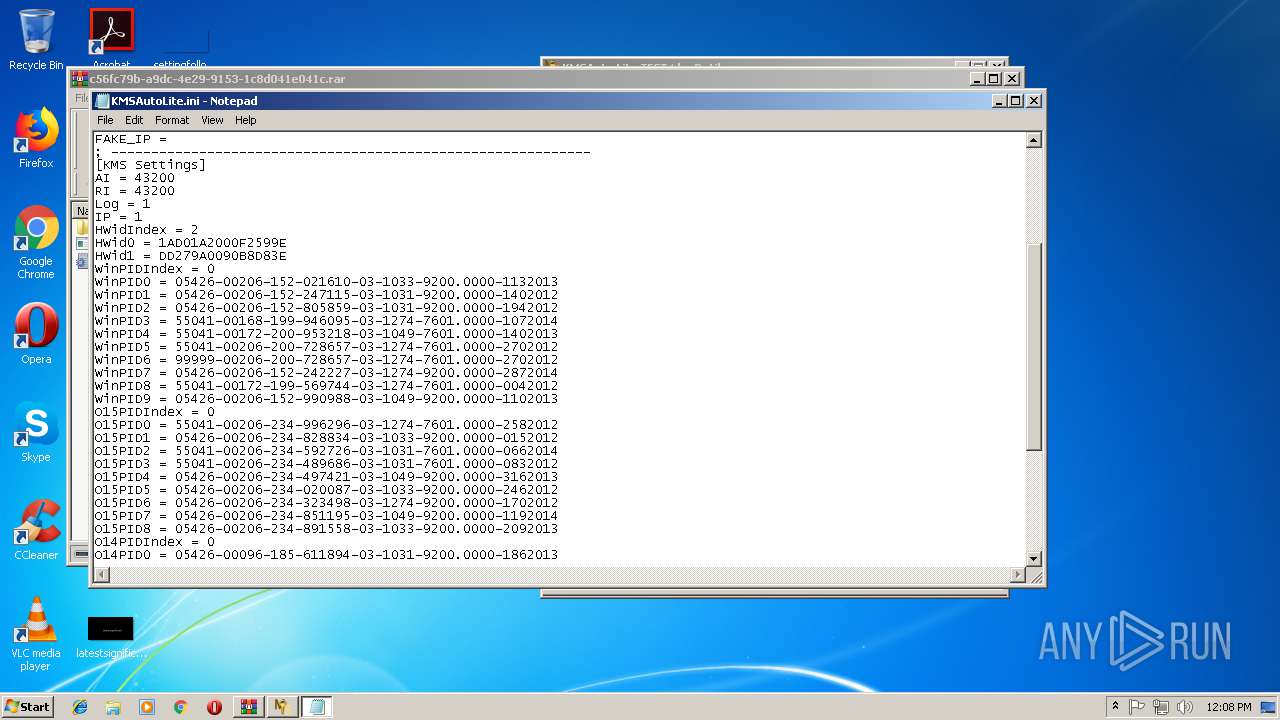This screenshot has height=720, width=1280.
Task: Click the 'HWidIndex = 2' line
Action: tap(147, 230)
